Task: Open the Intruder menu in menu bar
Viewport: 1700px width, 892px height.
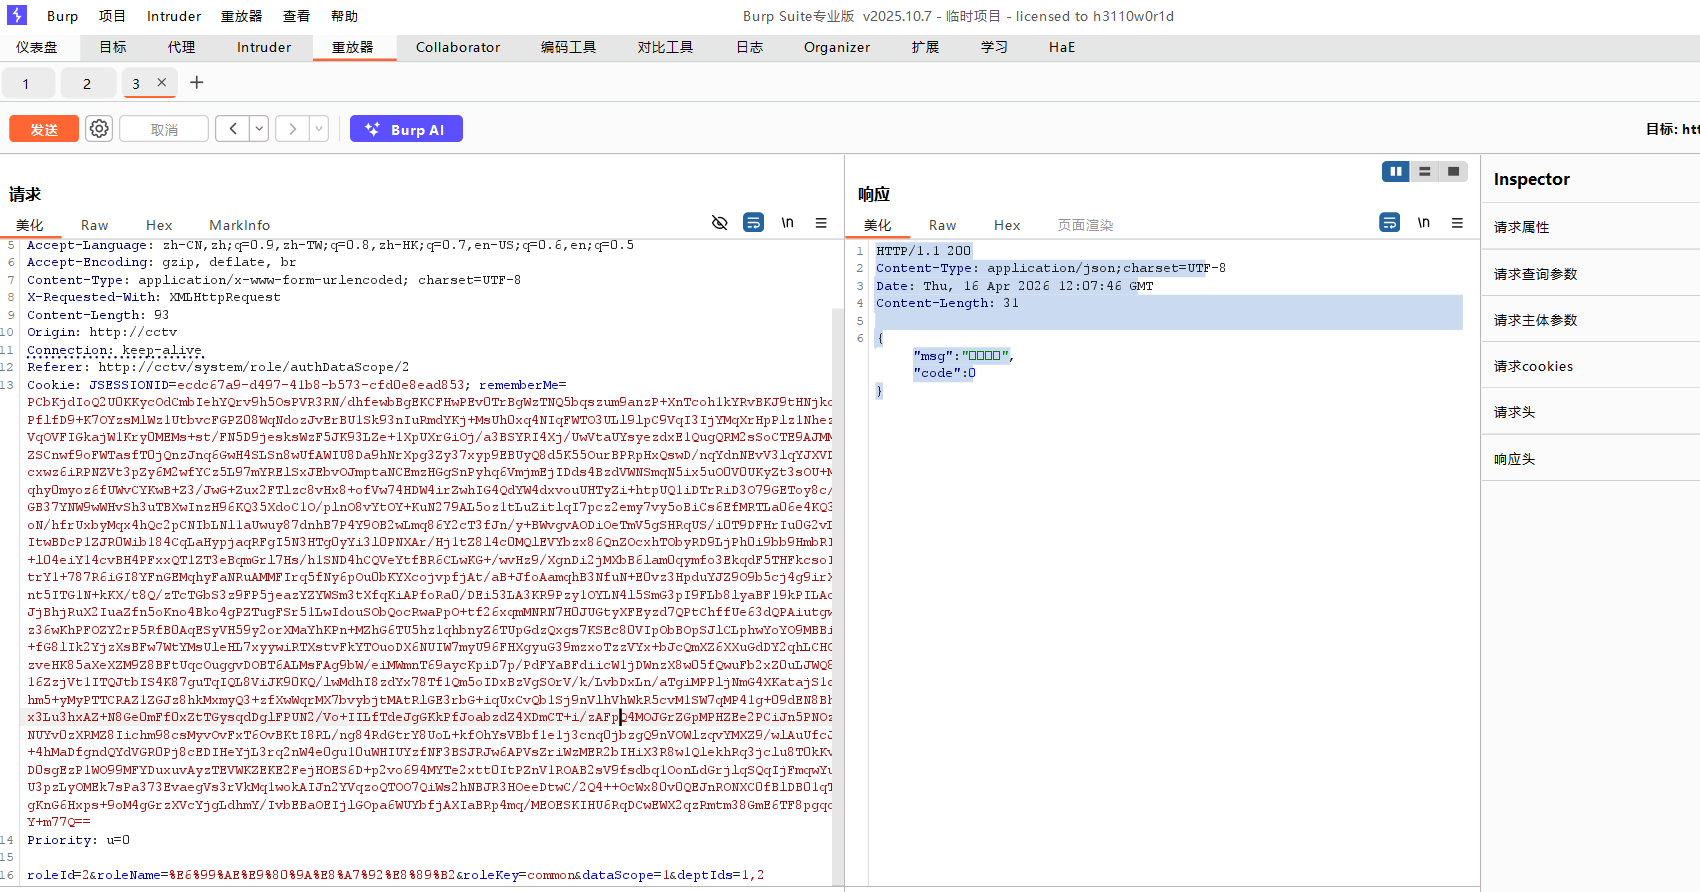Action: 174,16
